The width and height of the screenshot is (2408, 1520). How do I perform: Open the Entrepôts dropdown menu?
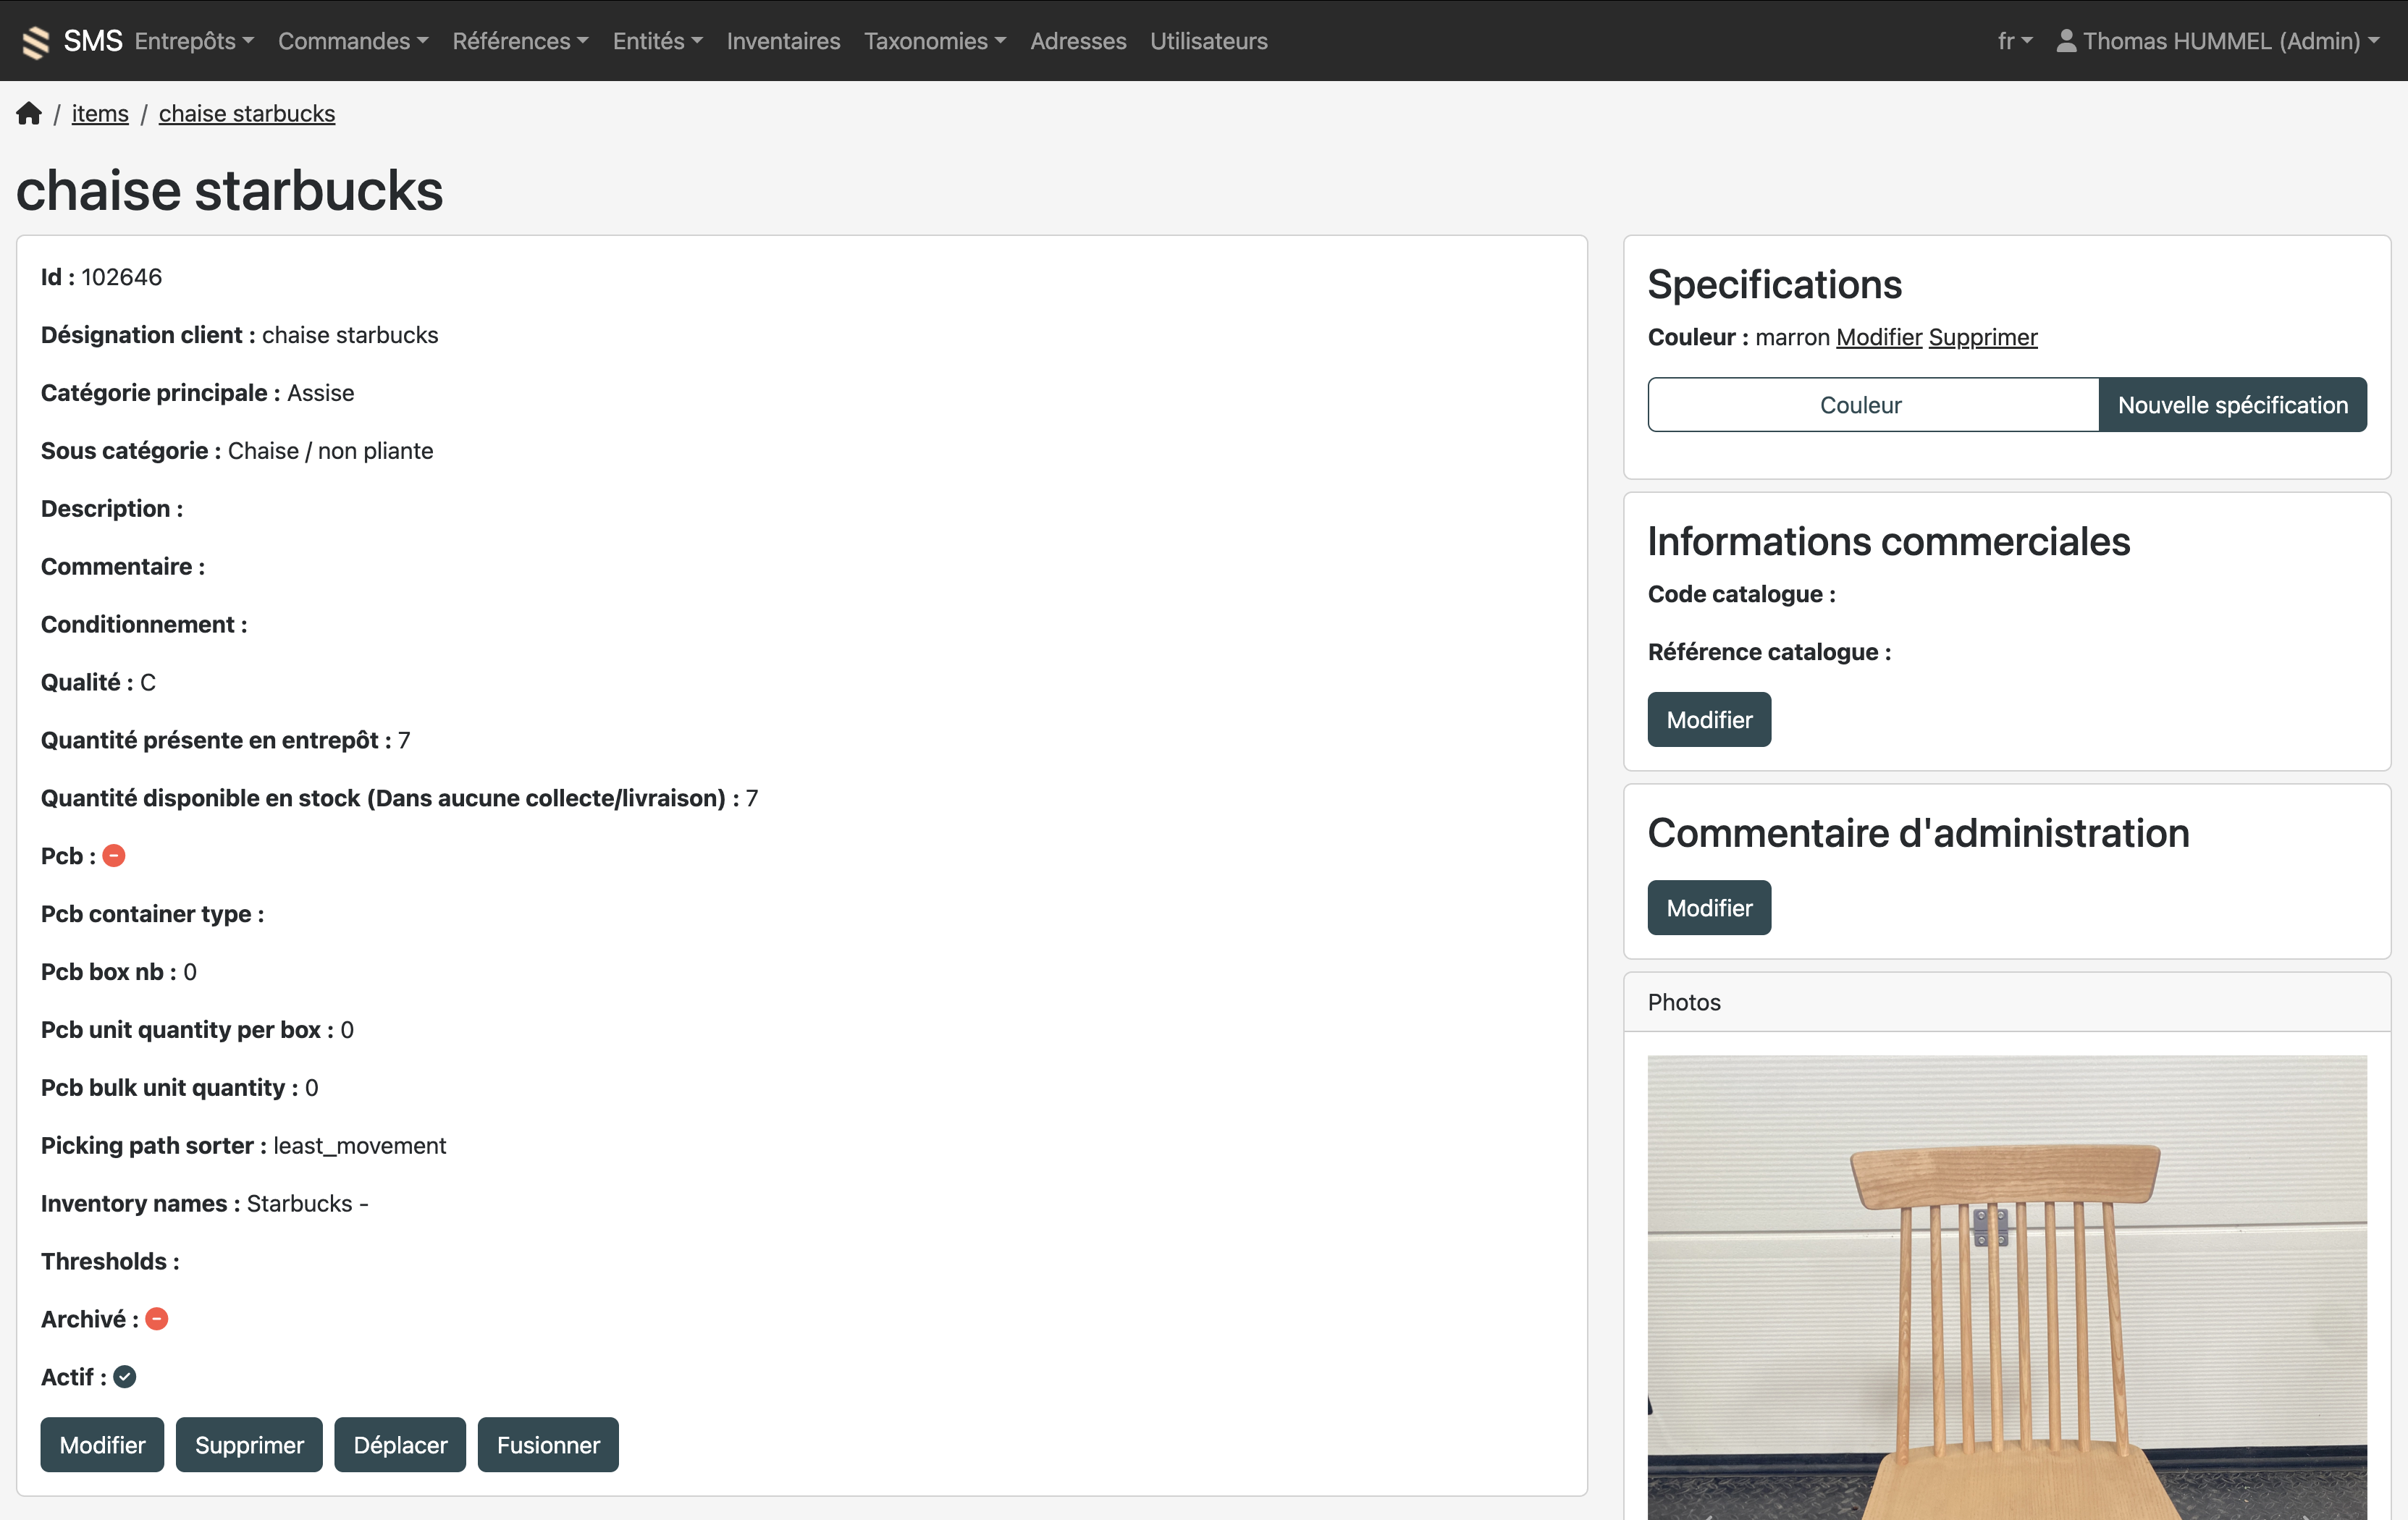coord(195,41)
